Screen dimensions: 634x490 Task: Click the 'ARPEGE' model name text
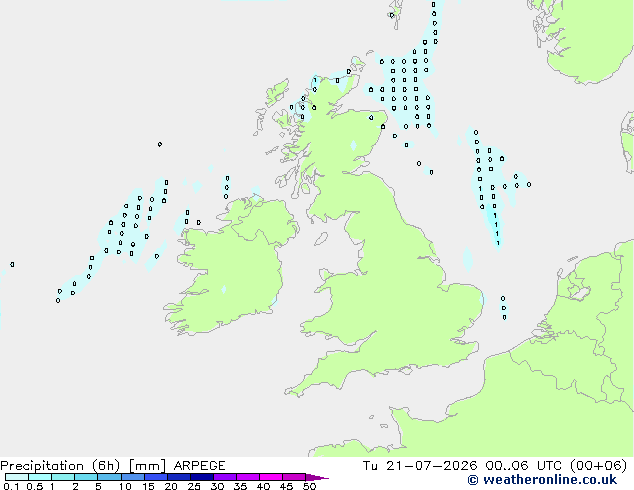click(x=199, y=466)
